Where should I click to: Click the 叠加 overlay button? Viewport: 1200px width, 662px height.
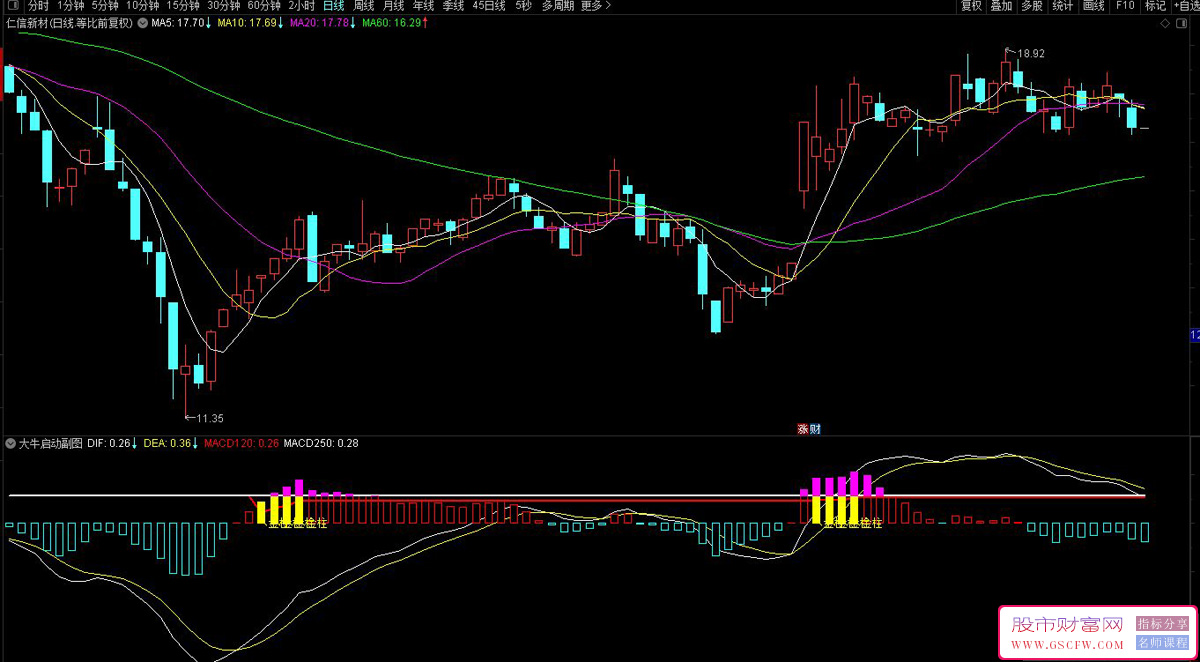tap(1001, 6)
